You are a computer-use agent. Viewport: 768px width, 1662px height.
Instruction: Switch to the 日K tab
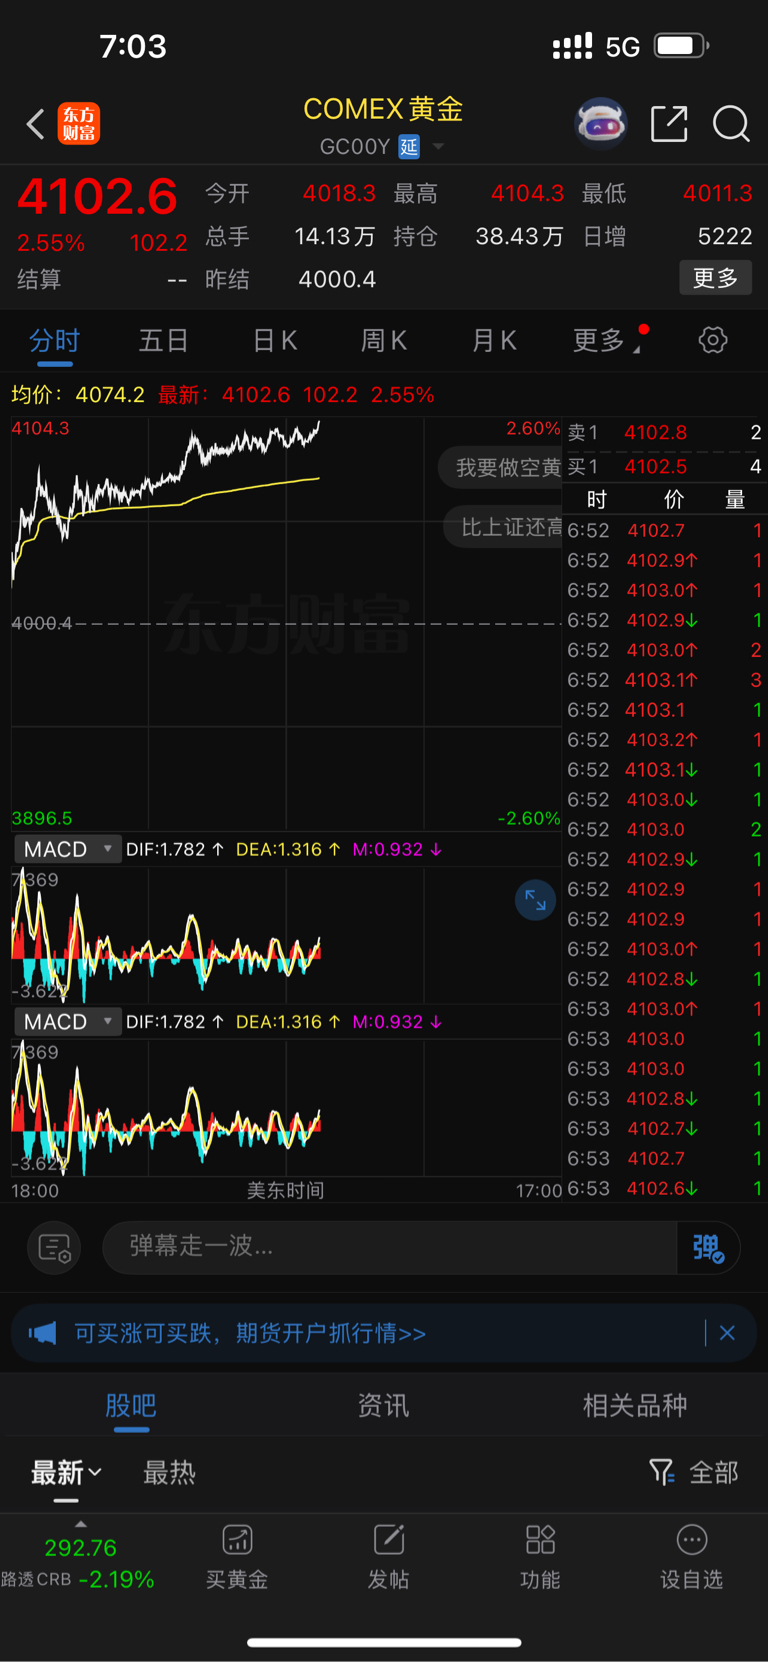pos(275,341)
